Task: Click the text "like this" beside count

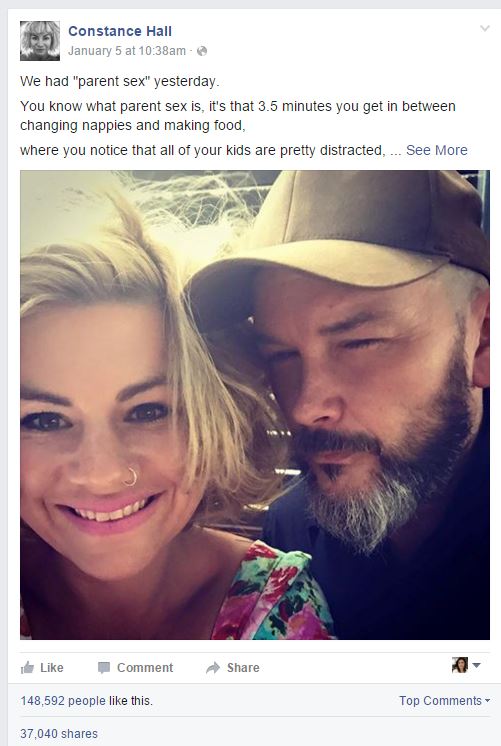Action: point(130,701)
